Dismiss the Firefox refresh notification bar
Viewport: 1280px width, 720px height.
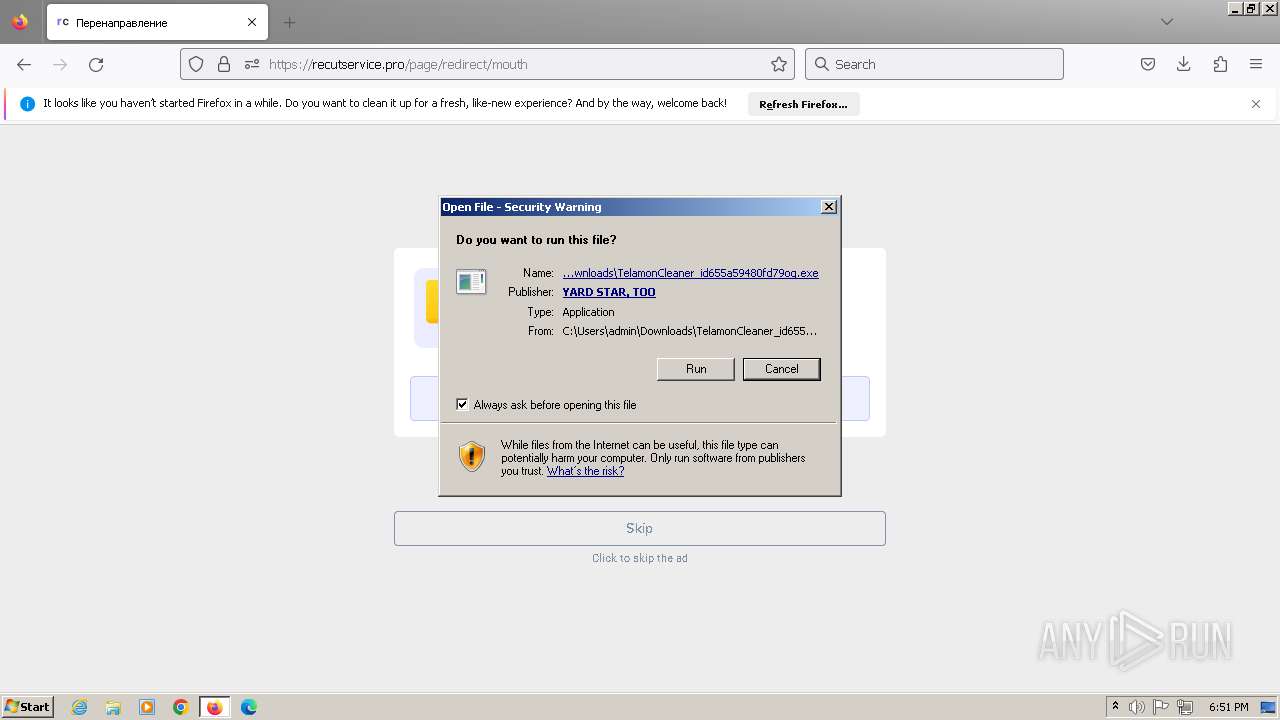click(1256, 104)
